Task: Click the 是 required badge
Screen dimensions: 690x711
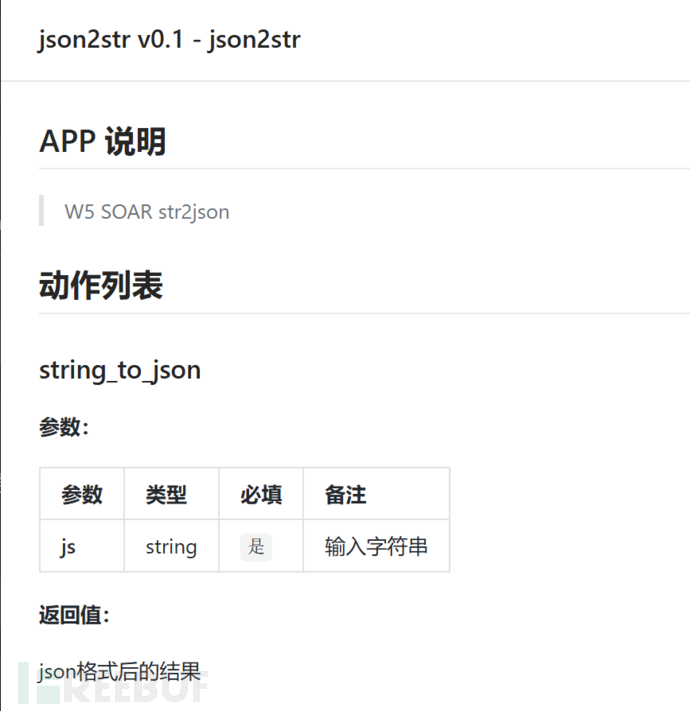Action: (256, 546)
